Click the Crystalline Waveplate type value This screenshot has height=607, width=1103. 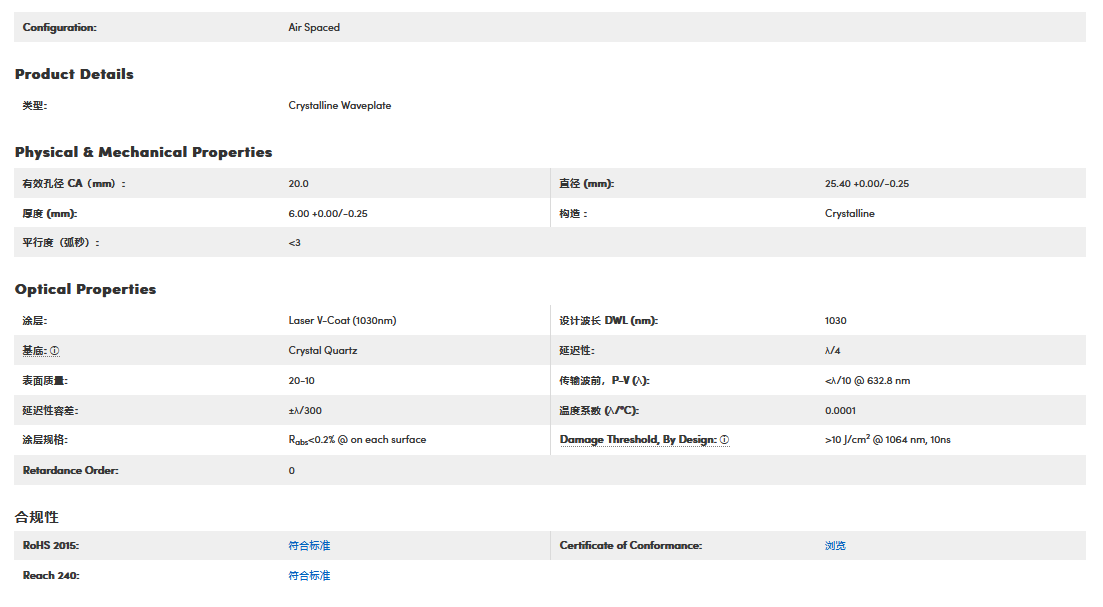pos(339,106)
